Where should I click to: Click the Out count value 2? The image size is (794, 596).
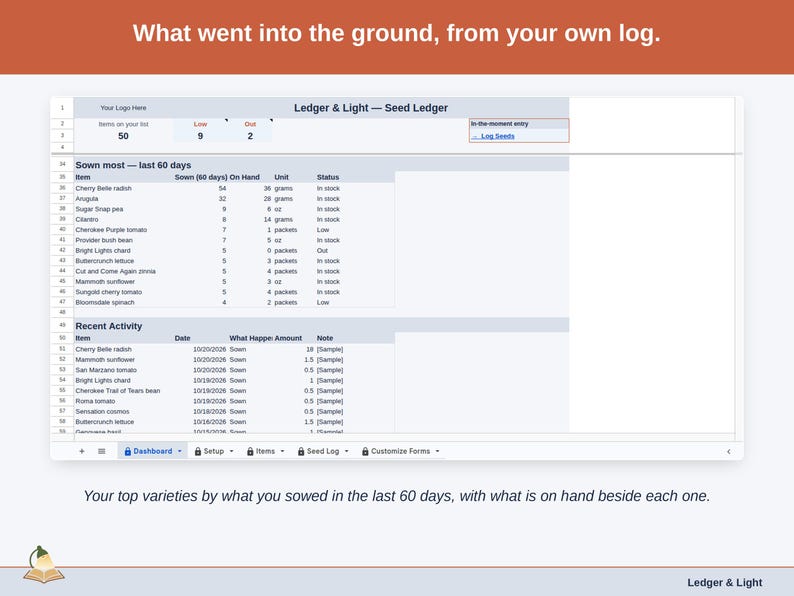tap(250, 136)
